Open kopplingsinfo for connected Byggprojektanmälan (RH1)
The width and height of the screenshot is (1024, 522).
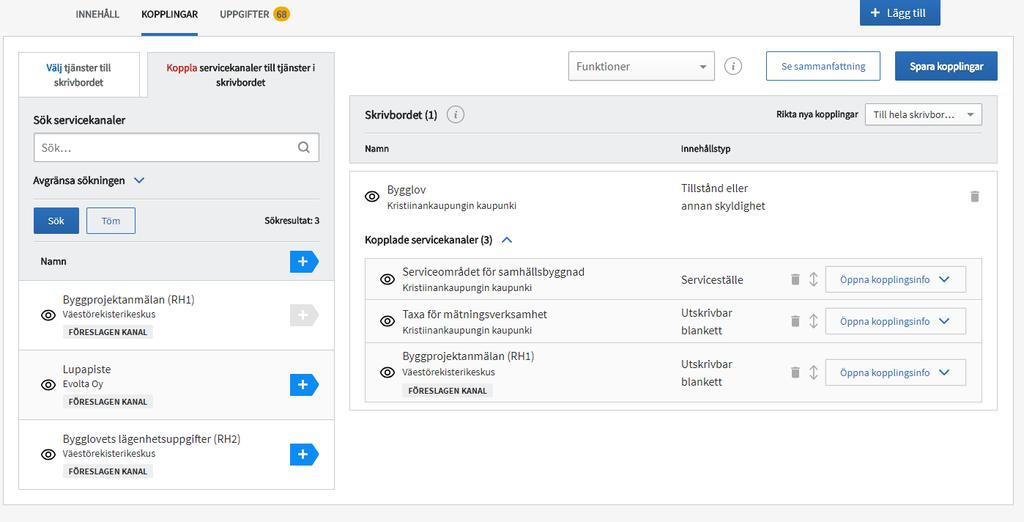(895, 372)
